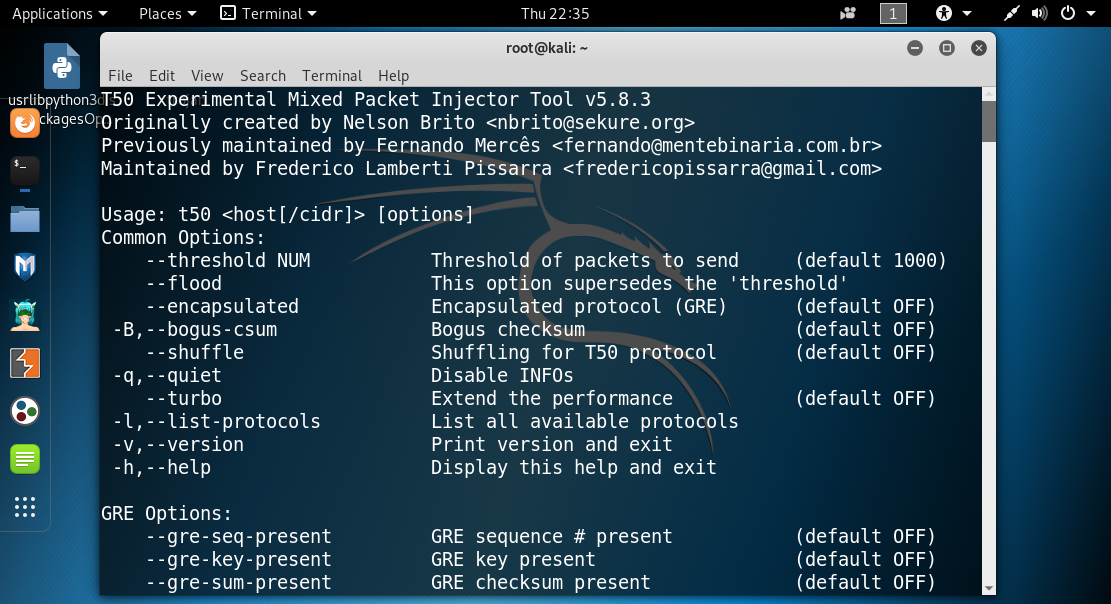Viewport: 1111px width, 604px height.
Task: Show all applications grid
Action: 25,507
